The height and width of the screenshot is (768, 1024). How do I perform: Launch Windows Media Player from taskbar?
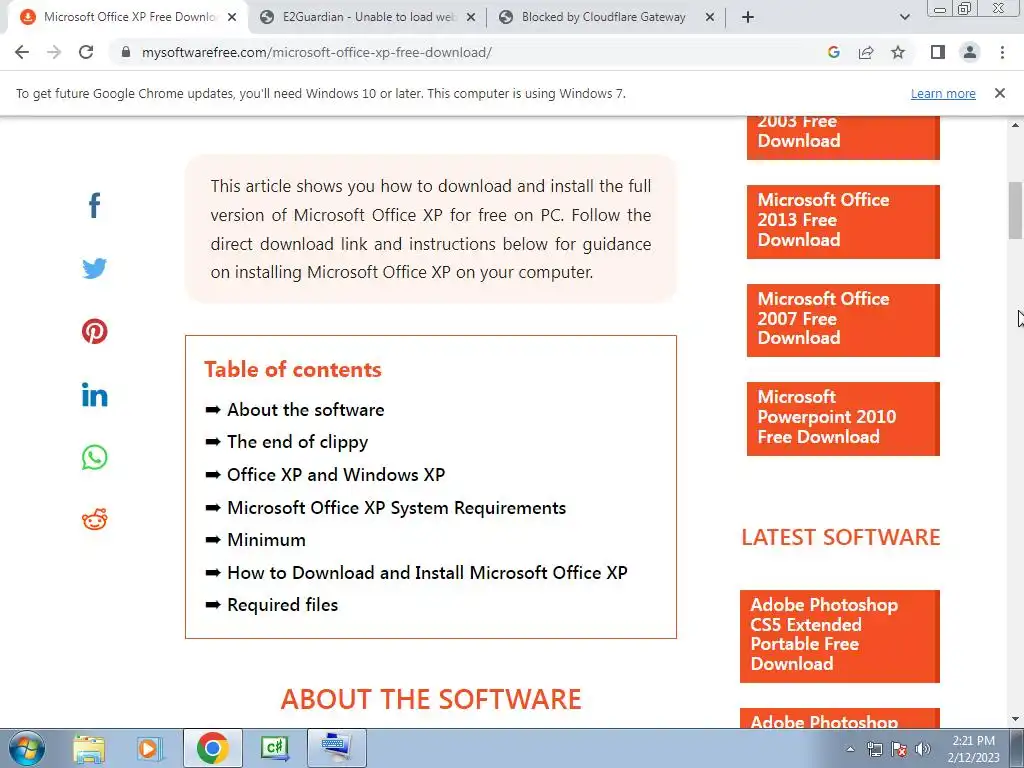point(150,749)
